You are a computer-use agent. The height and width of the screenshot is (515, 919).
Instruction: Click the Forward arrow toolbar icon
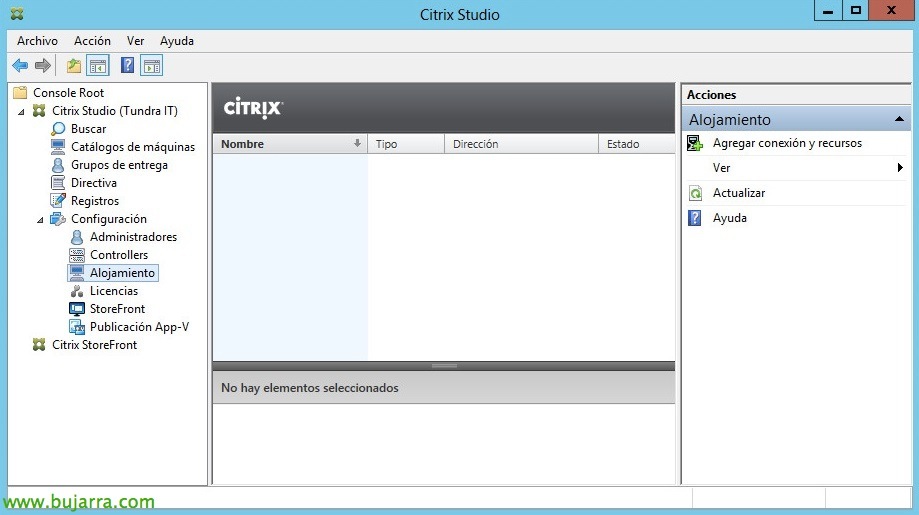42,66
